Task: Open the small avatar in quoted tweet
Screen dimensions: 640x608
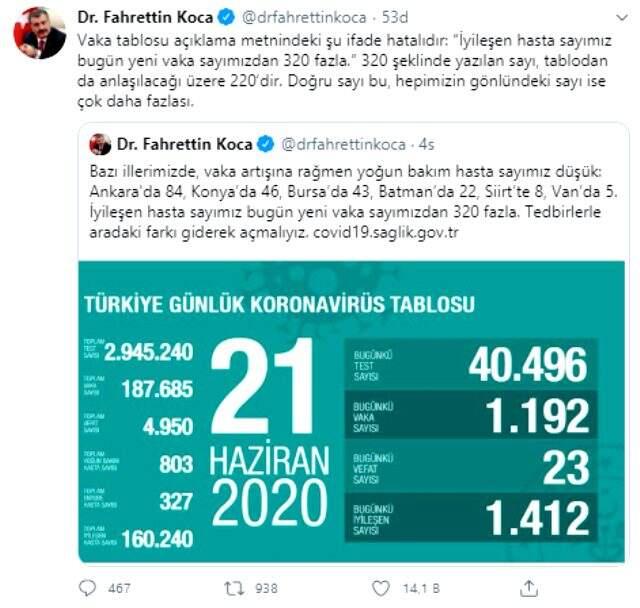Action: (x=100, y=144)
